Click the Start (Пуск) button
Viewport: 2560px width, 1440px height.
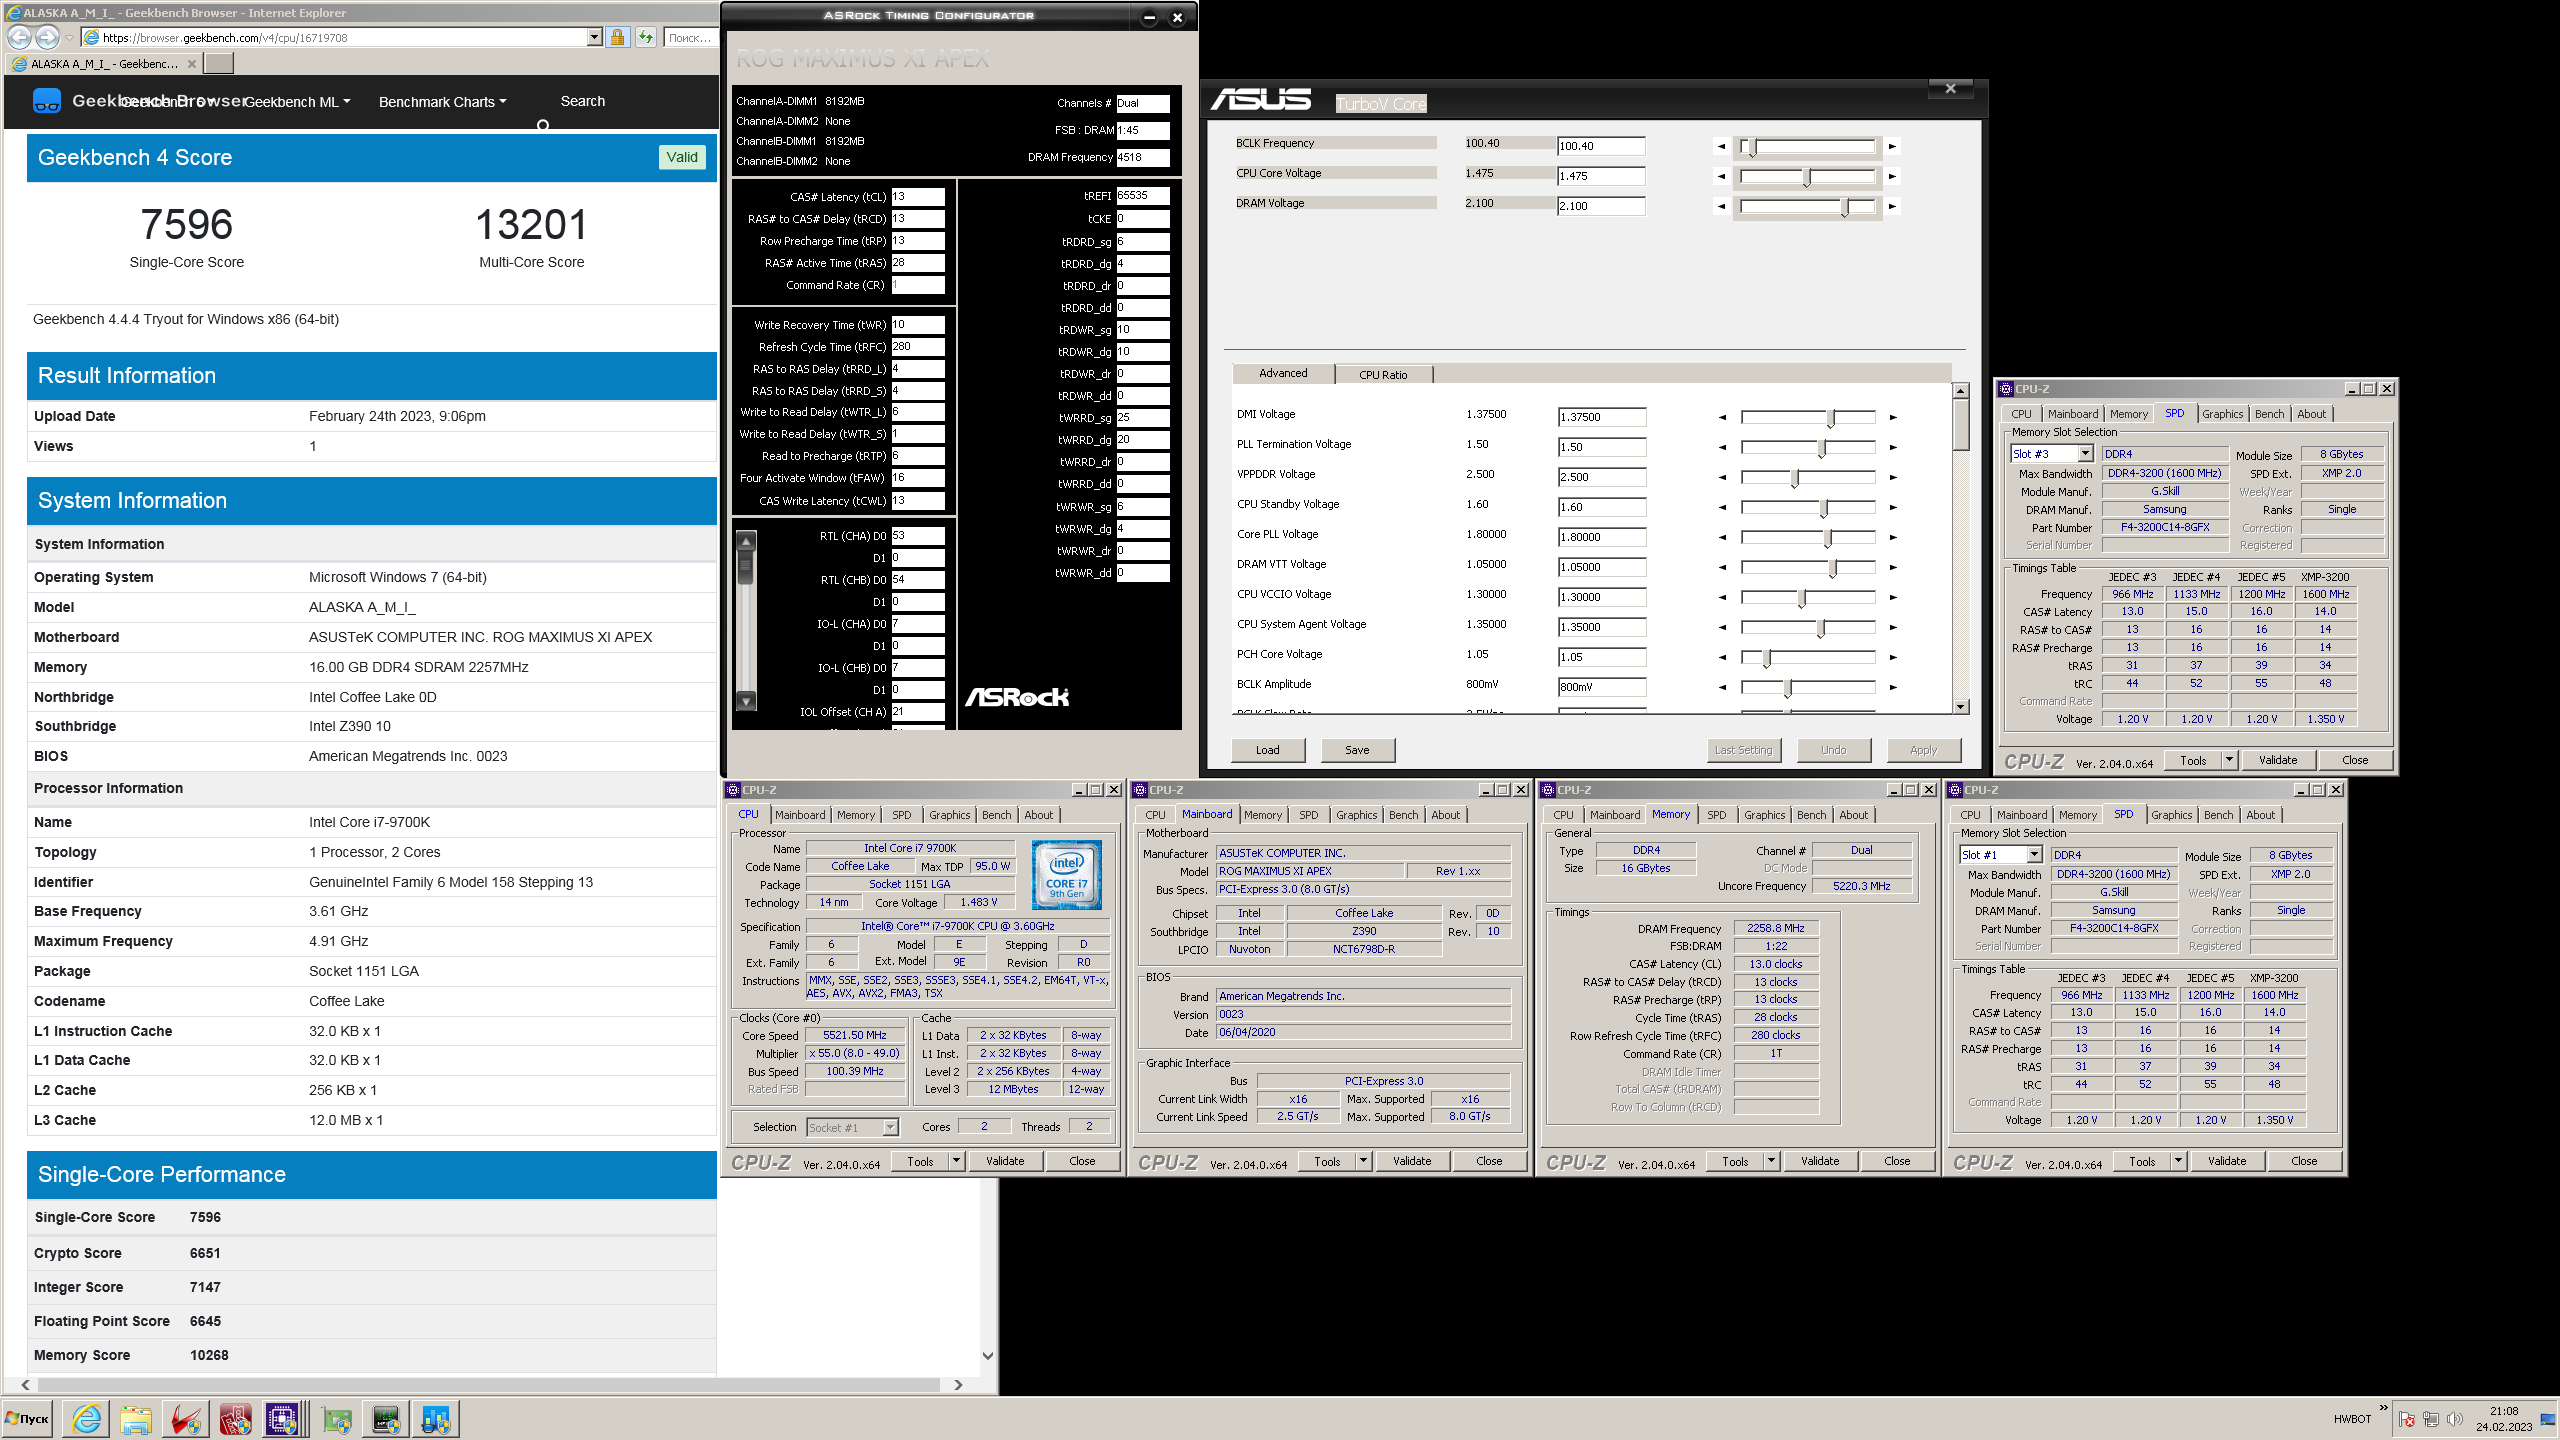[27, 1418]
